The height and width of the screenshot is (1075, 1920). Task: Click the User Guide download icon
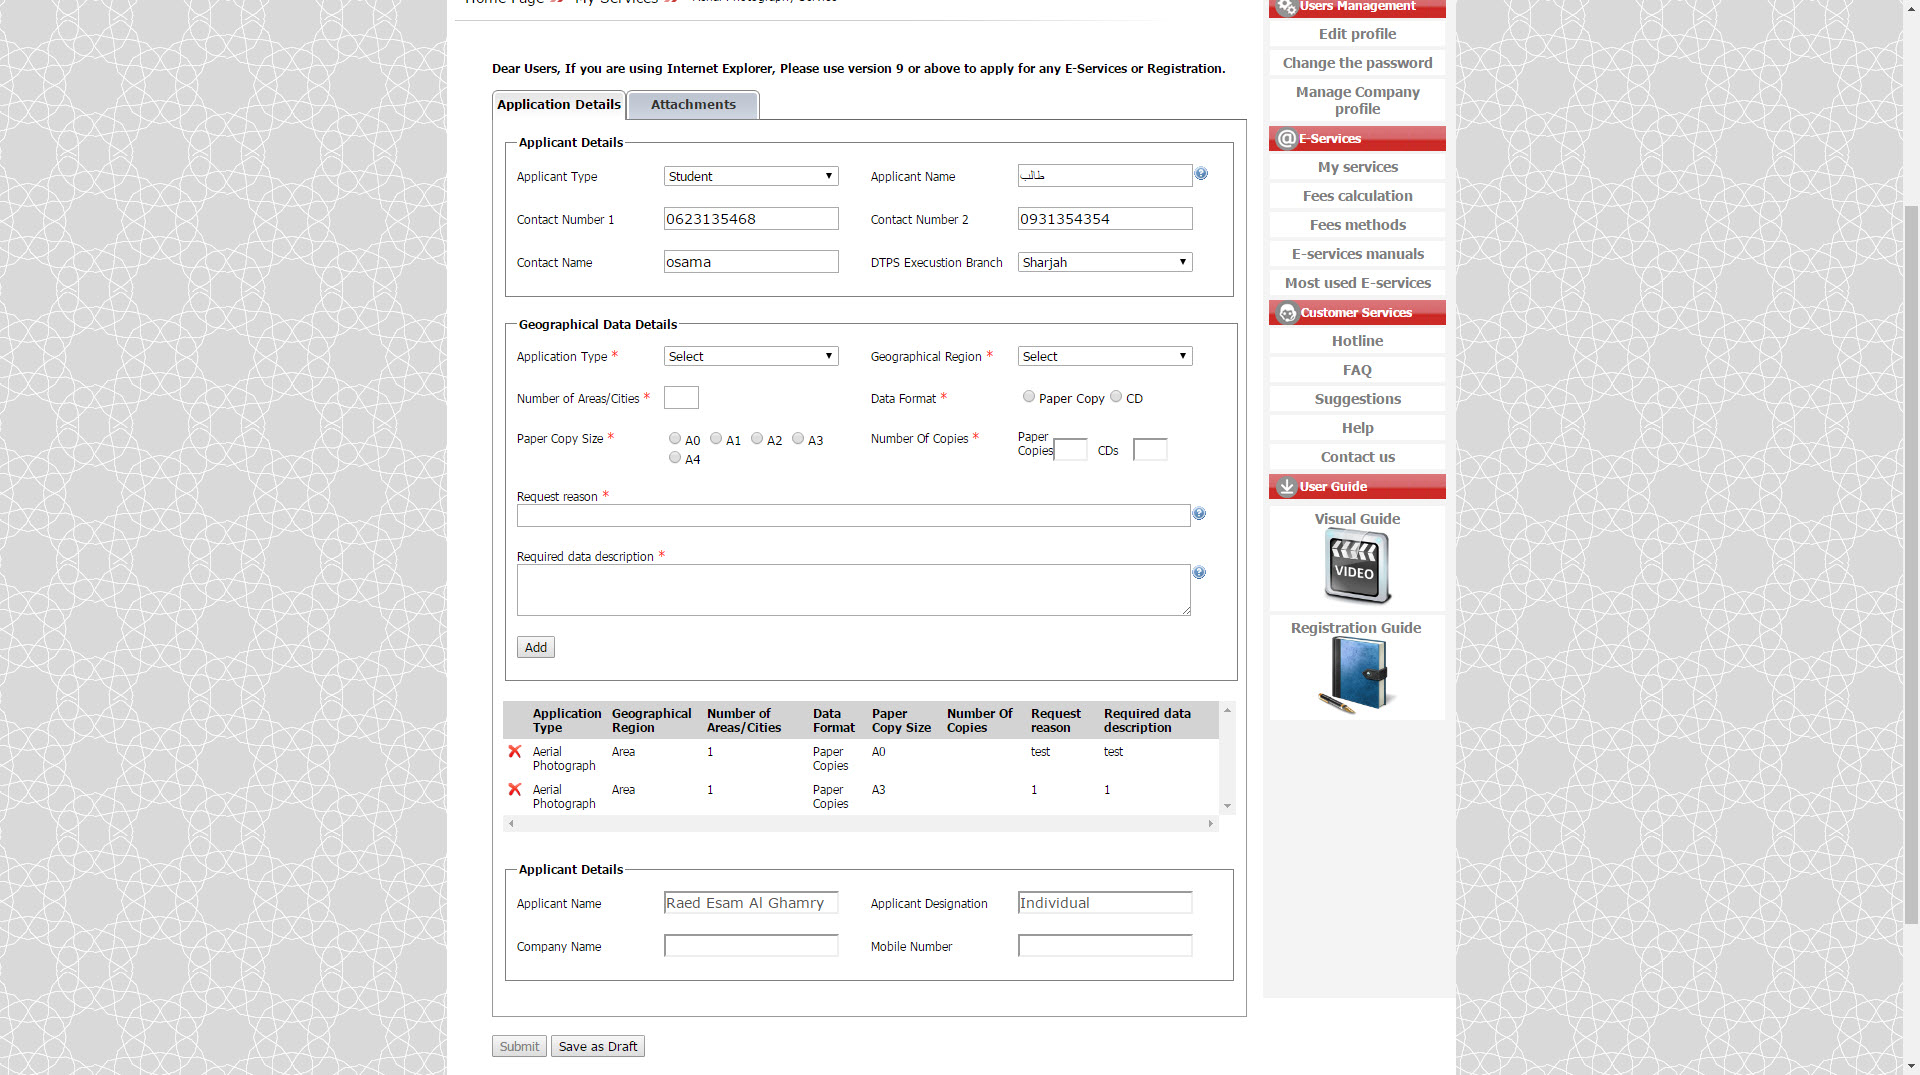[1287, 487]
